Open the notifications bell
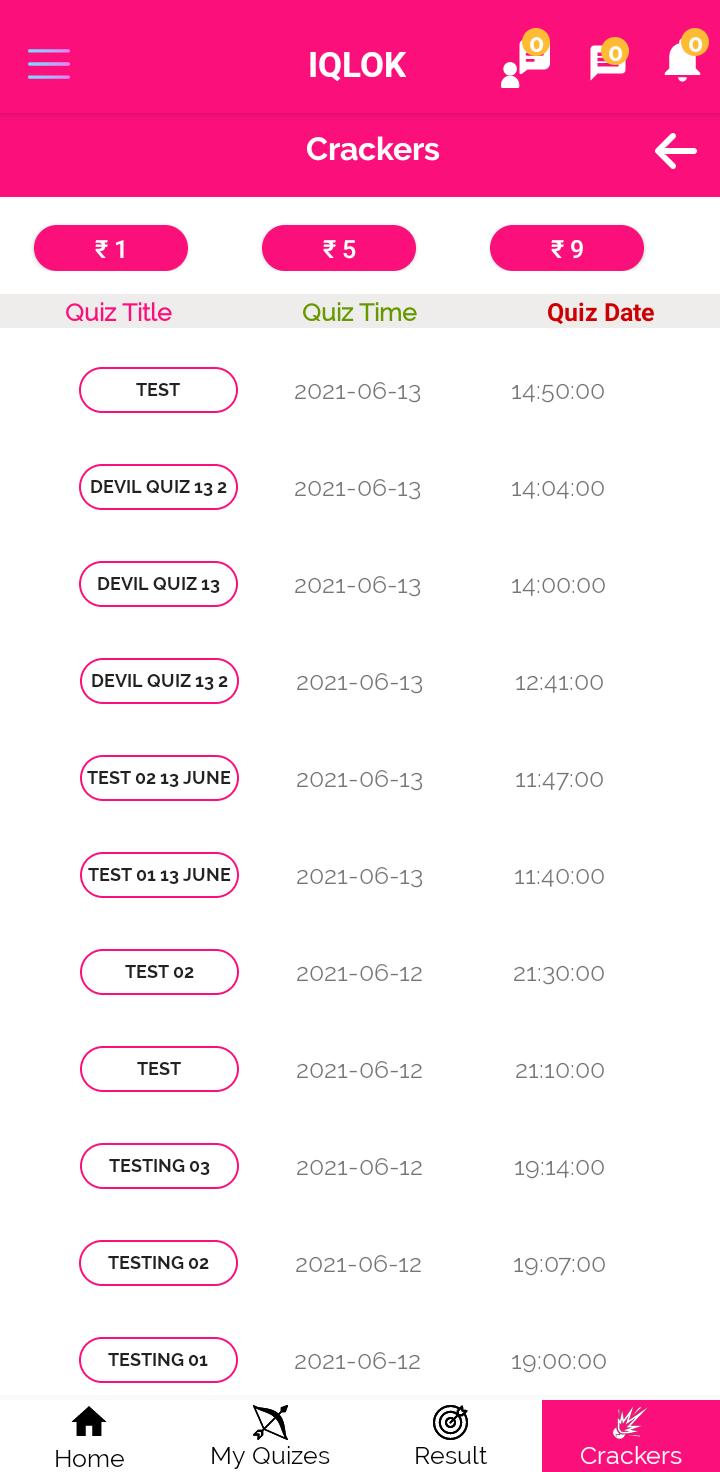 tap(684, 60)
